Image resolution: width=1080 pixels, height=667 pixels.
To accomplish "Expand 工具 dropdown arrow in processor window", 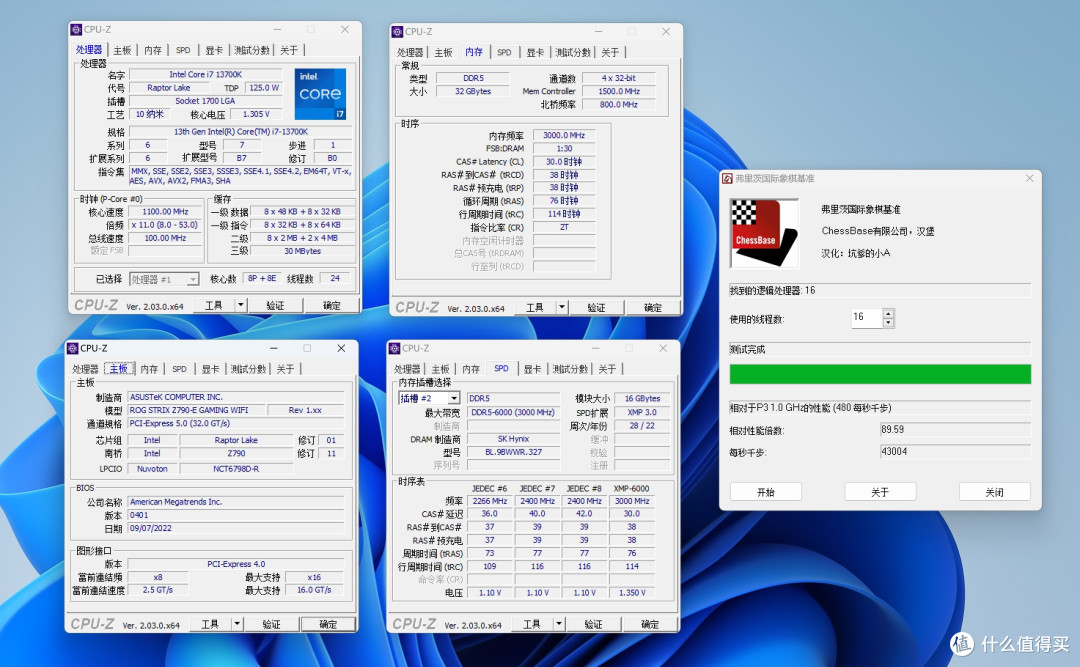I will pos(240,305).
